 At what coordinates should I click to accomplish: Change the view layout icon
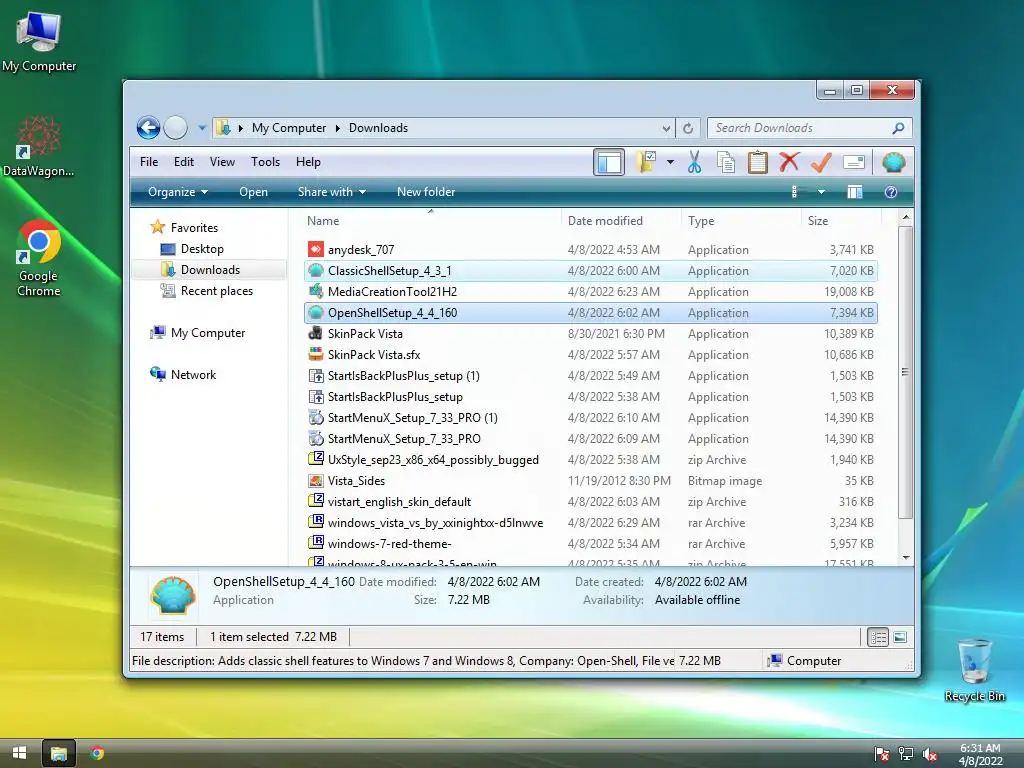(x=794, y=192)
